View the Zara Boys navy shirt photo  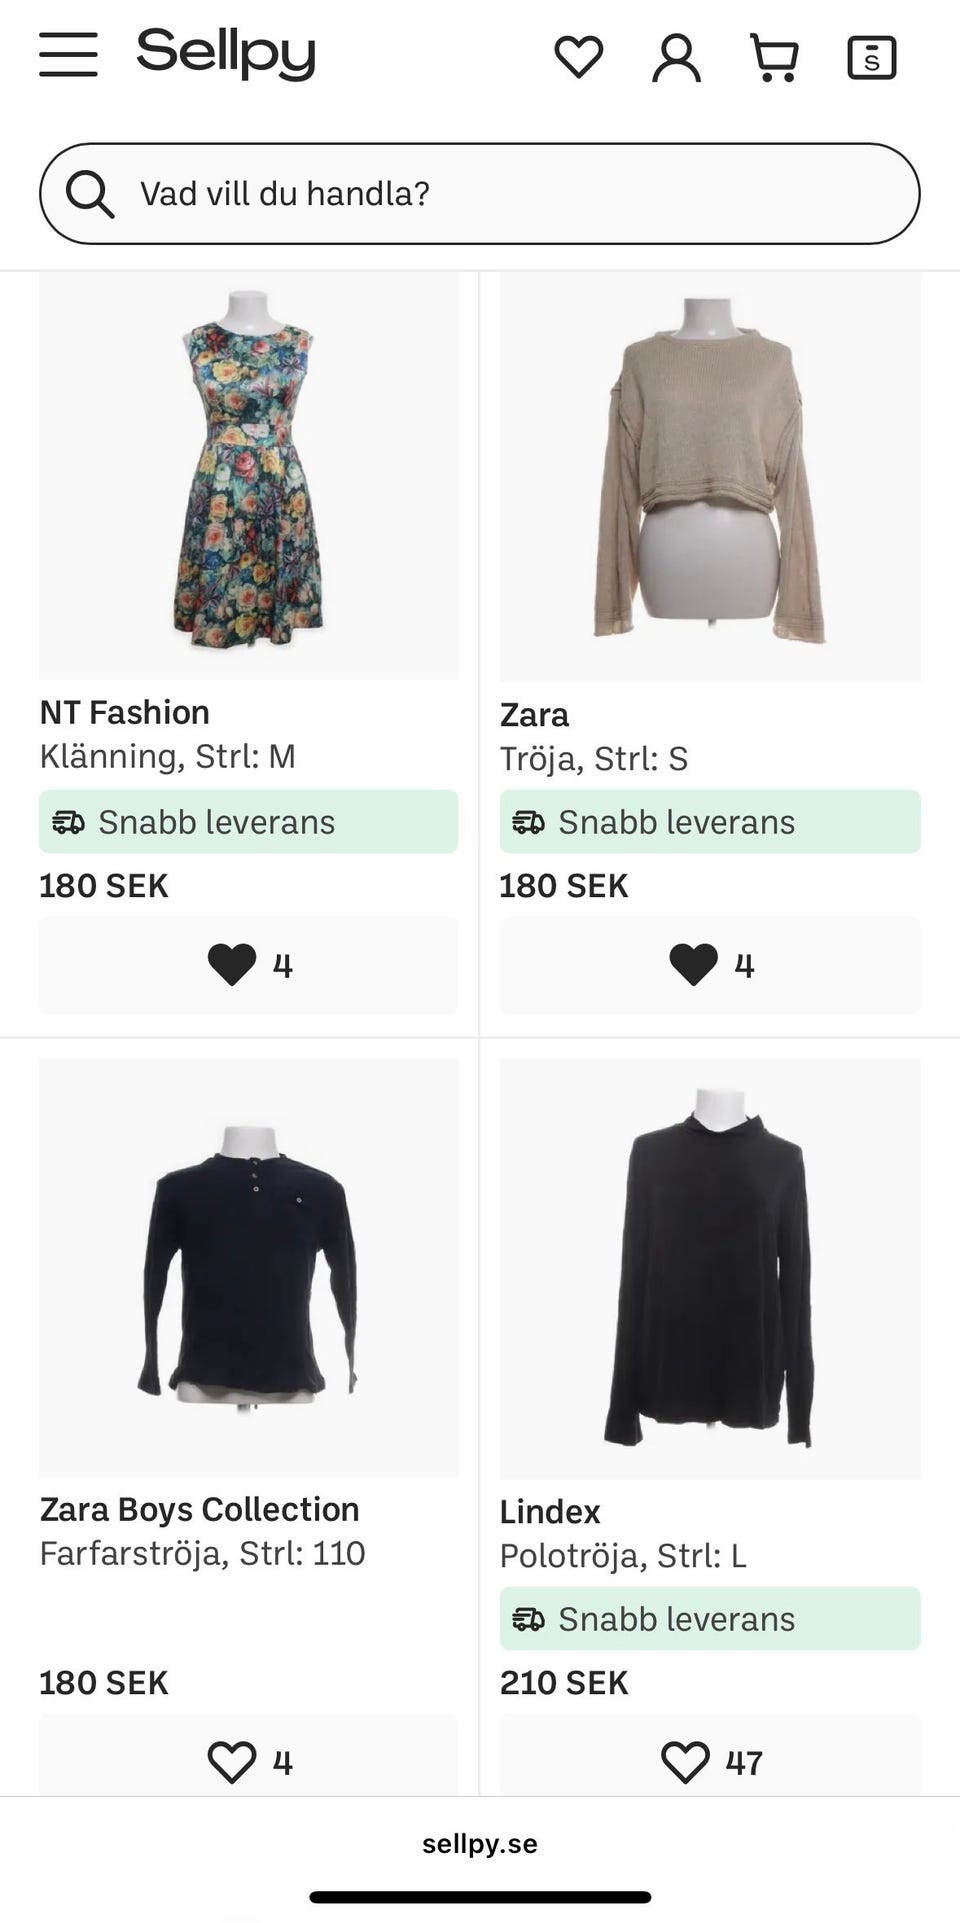(248, 1267)
